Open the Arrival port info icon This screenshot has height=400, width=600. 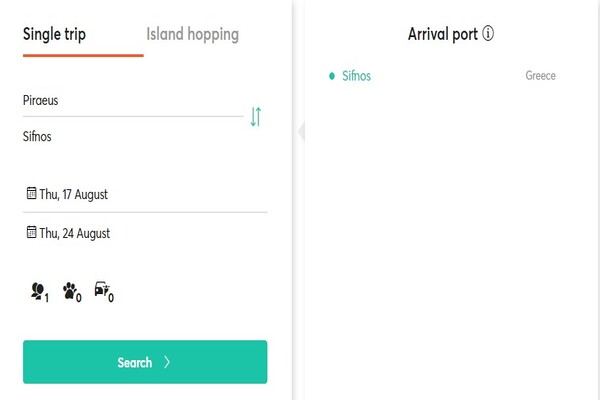tap(488, 33)
